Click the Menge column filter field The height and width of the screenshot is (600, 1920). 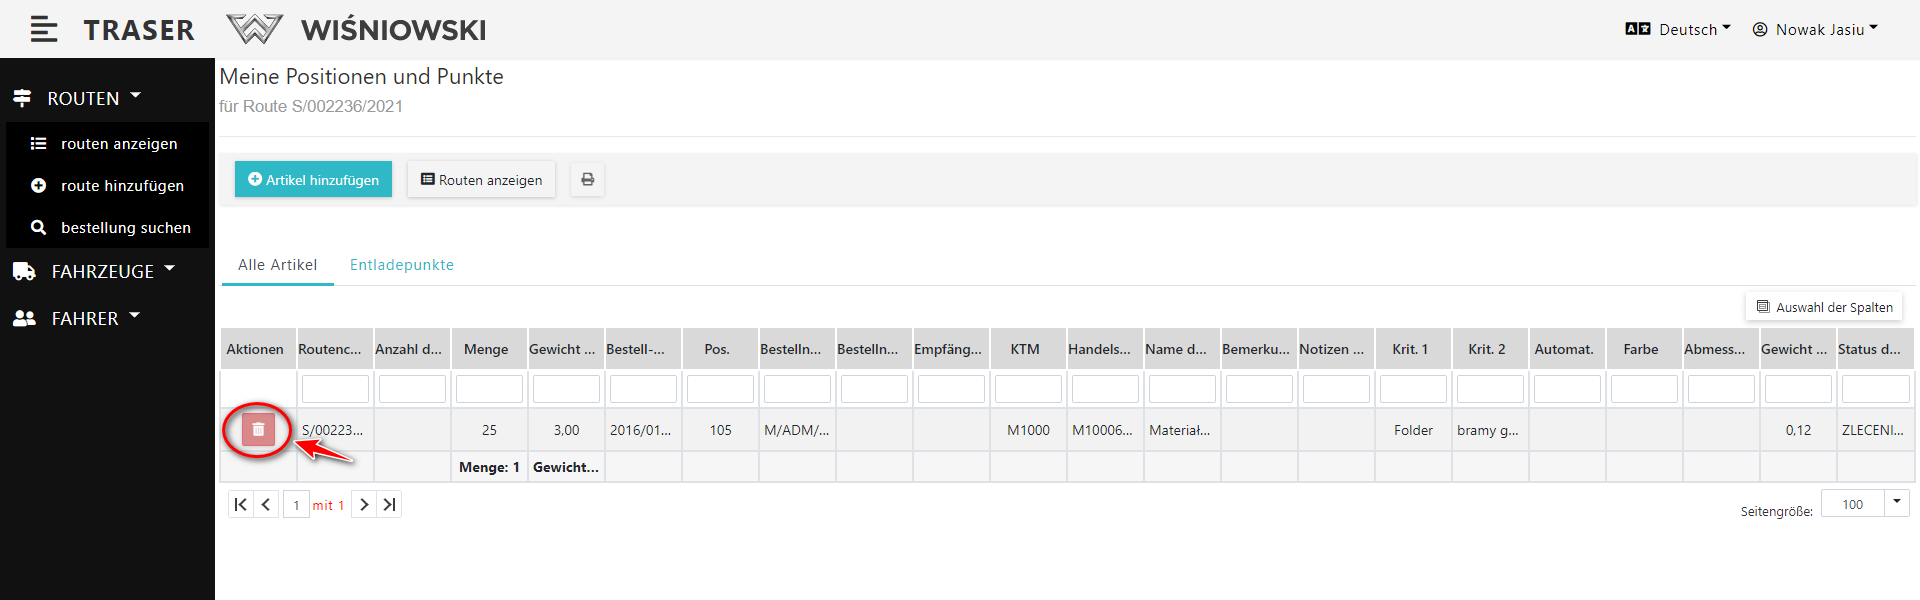click(489, 389)
